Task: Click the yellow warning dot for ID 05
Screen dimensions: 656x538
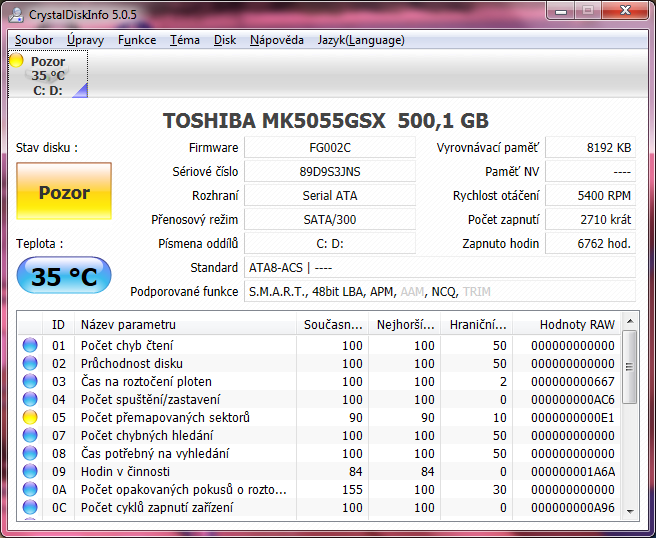Action: [30, 417]
